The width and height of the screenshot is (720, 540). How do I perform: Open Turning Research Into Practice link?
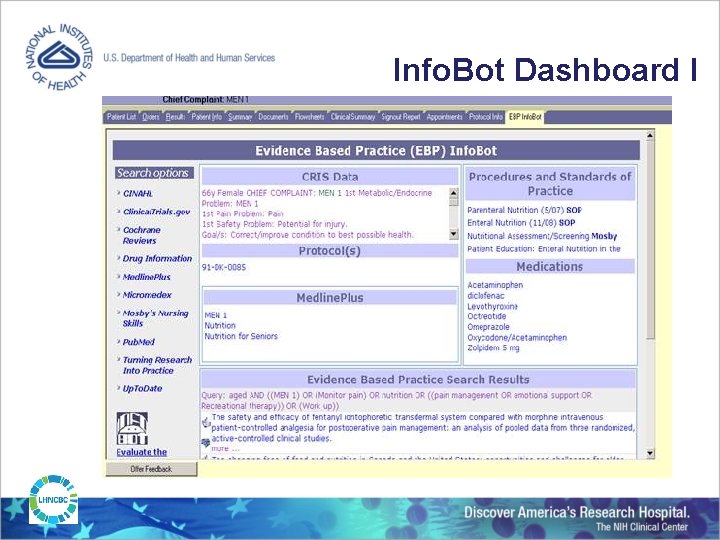(x=157, y=365)
